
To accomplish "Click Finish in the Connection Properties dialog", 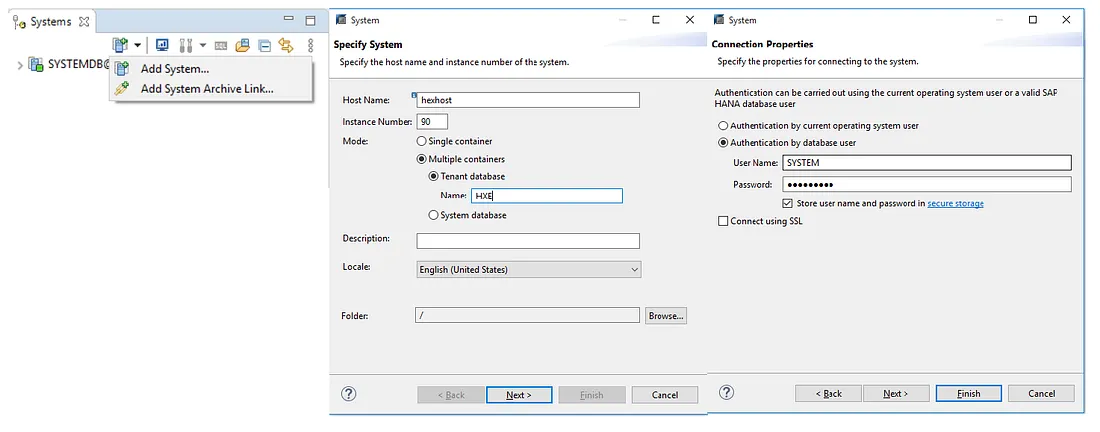I will click(969, 393).
